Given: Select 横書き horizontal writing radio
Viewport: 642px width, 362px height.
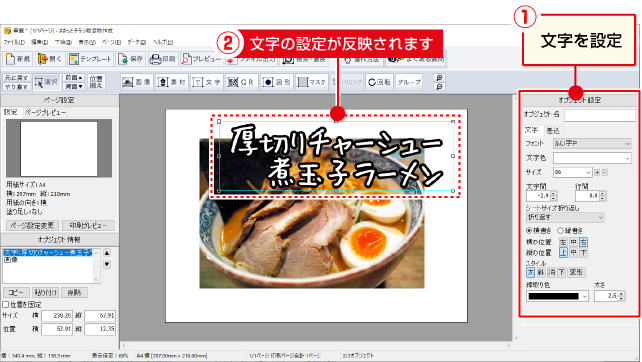Looking at the screenshot, I should pos(529,231).
